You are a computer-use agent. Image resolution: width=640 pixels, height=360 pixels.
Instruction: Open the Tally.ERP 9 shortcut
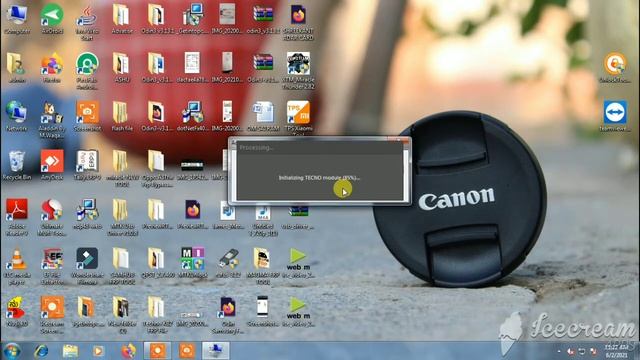click(x=87, y=165)
